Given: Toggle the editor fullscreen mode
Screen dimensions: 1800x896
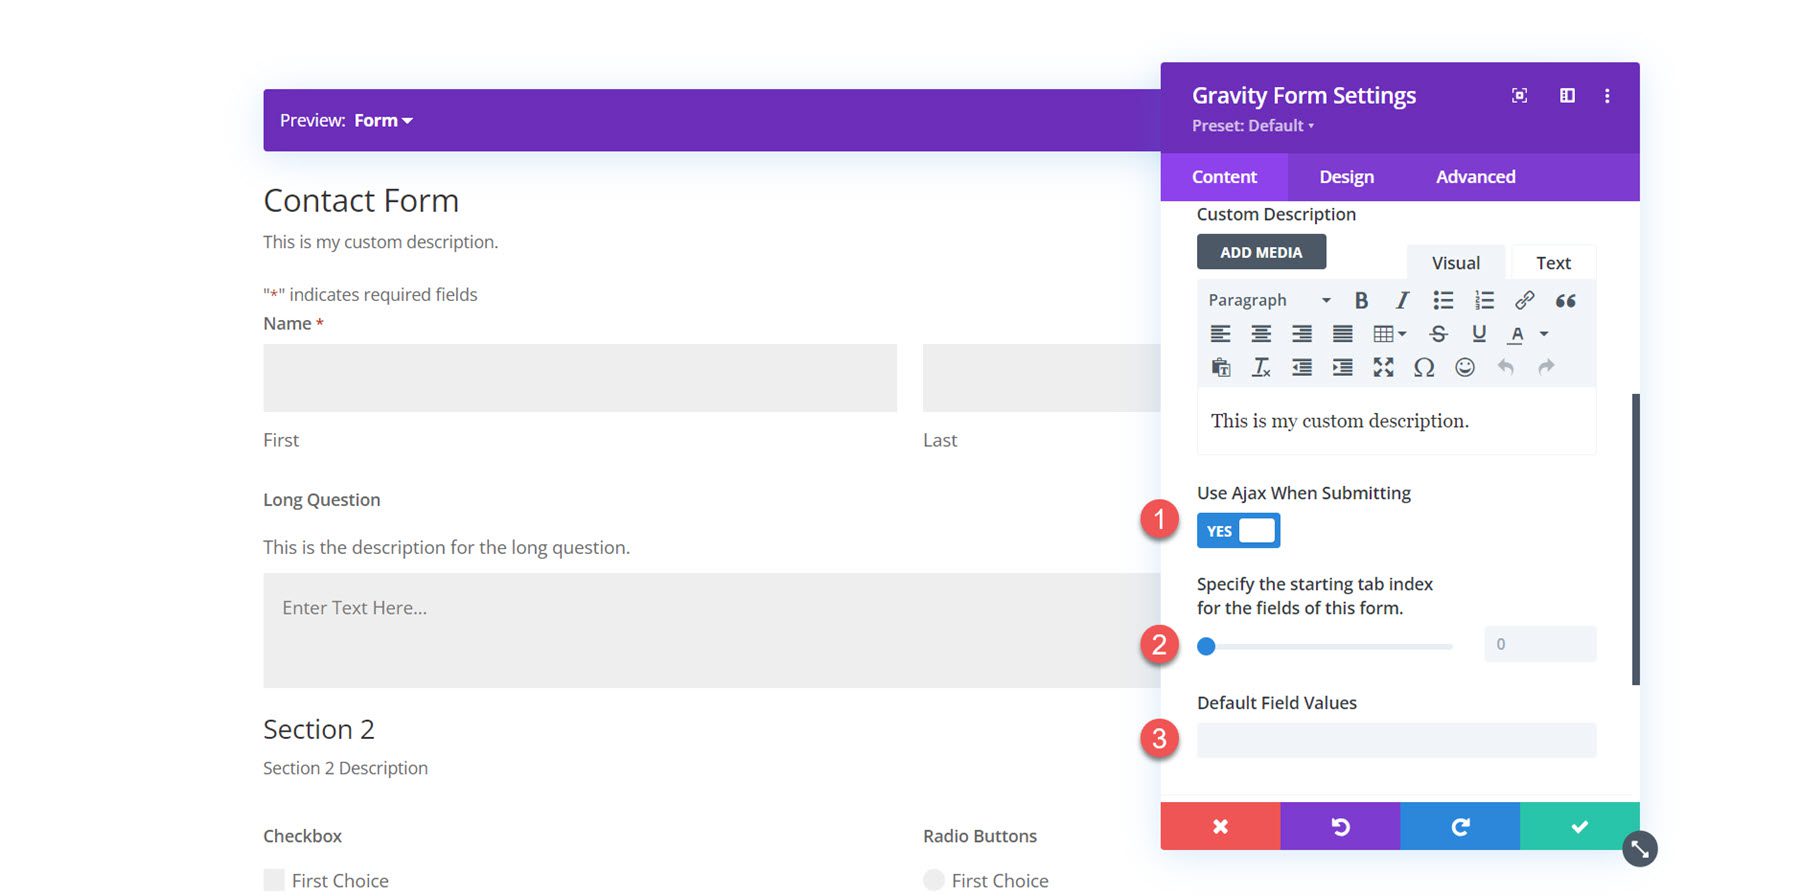Looking at the screenshot, I should (x=1383, y=367).
